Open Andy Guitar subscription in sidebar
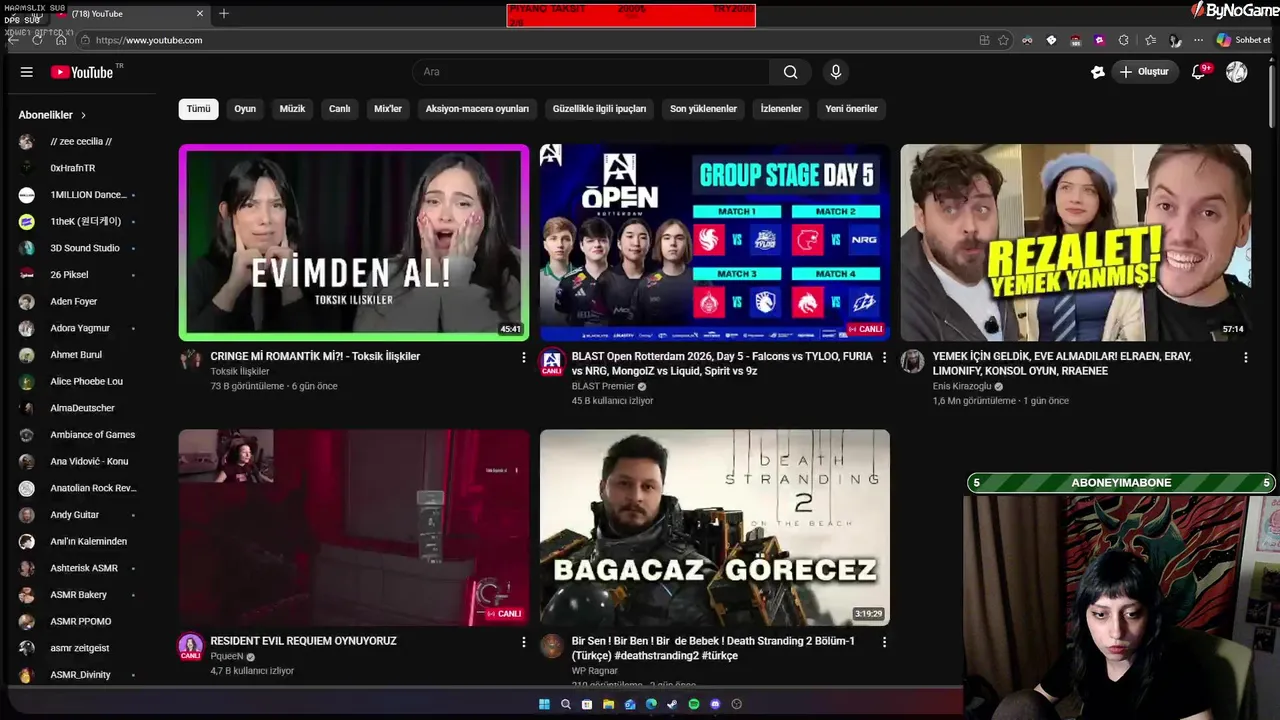 point(80,515)
